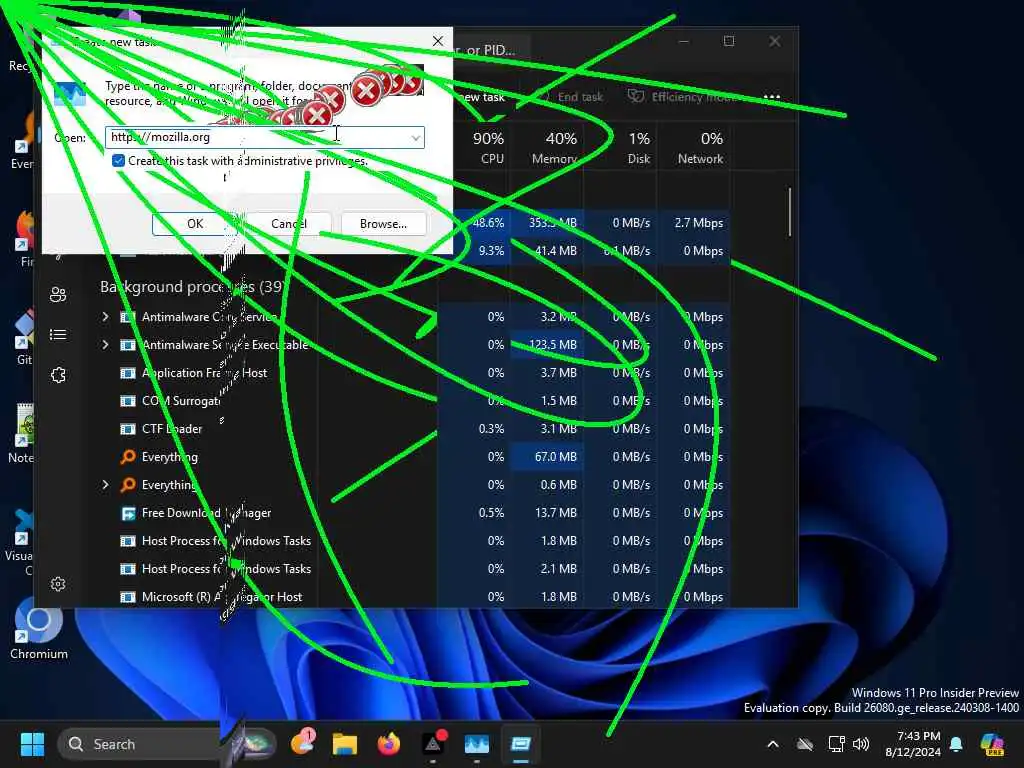The width and height of the screenshot is (1024, 768).
Task: Select the Free Download Manager process icon
Action: click(x=128, y=513)
